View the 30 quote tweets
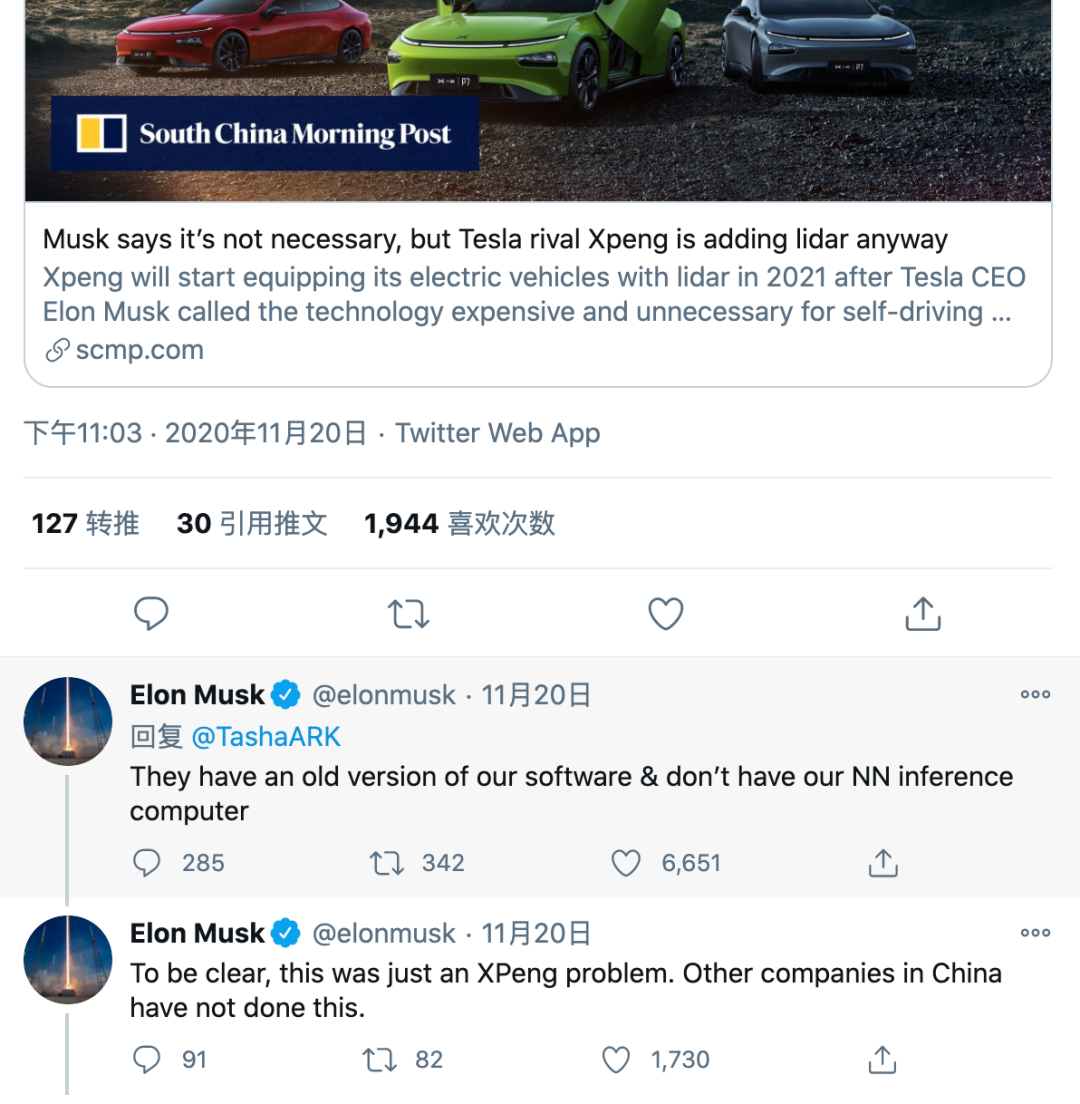 pyautogui.click(x=252, y=523)
